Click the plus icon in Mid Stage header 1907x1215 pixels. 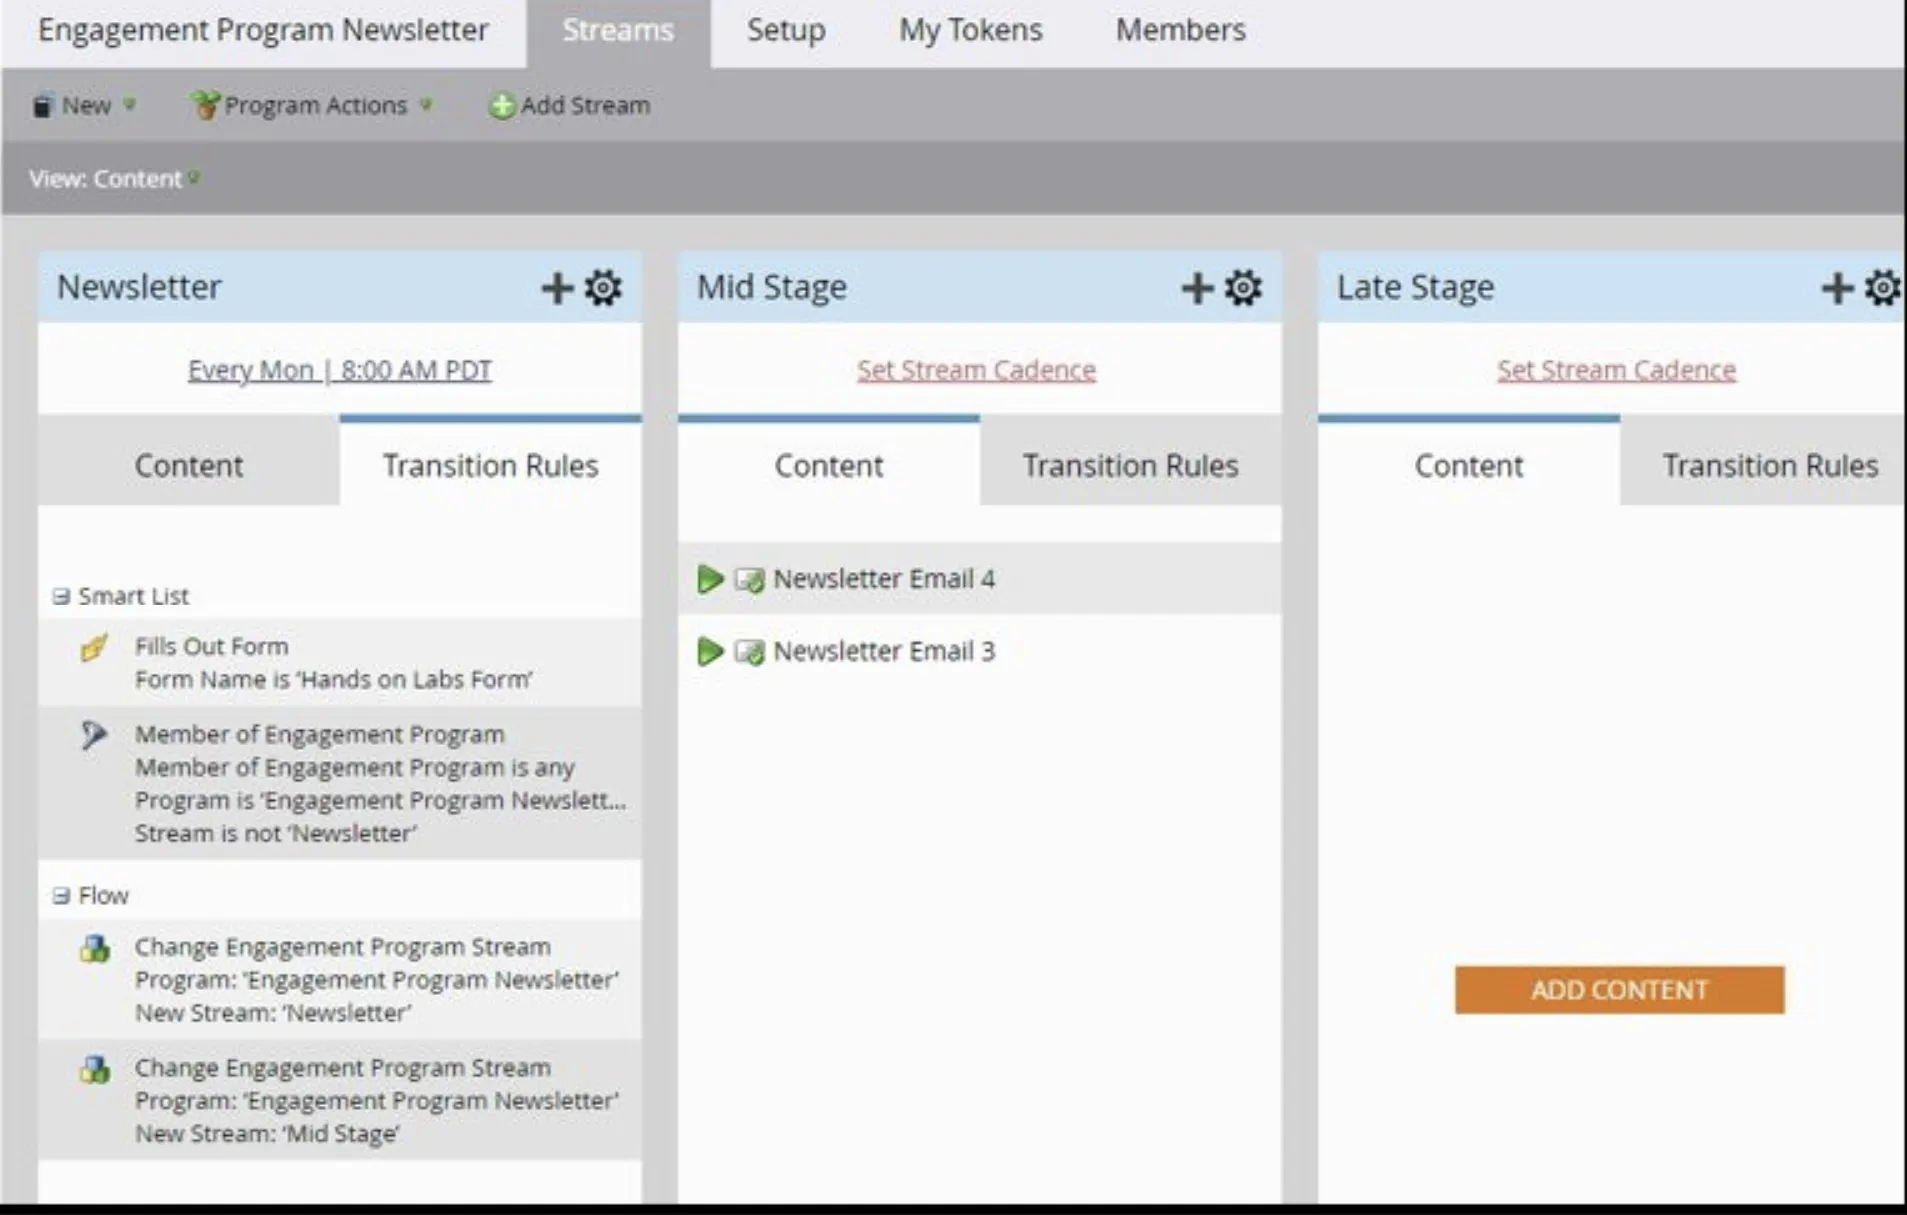pos(1197,288)
